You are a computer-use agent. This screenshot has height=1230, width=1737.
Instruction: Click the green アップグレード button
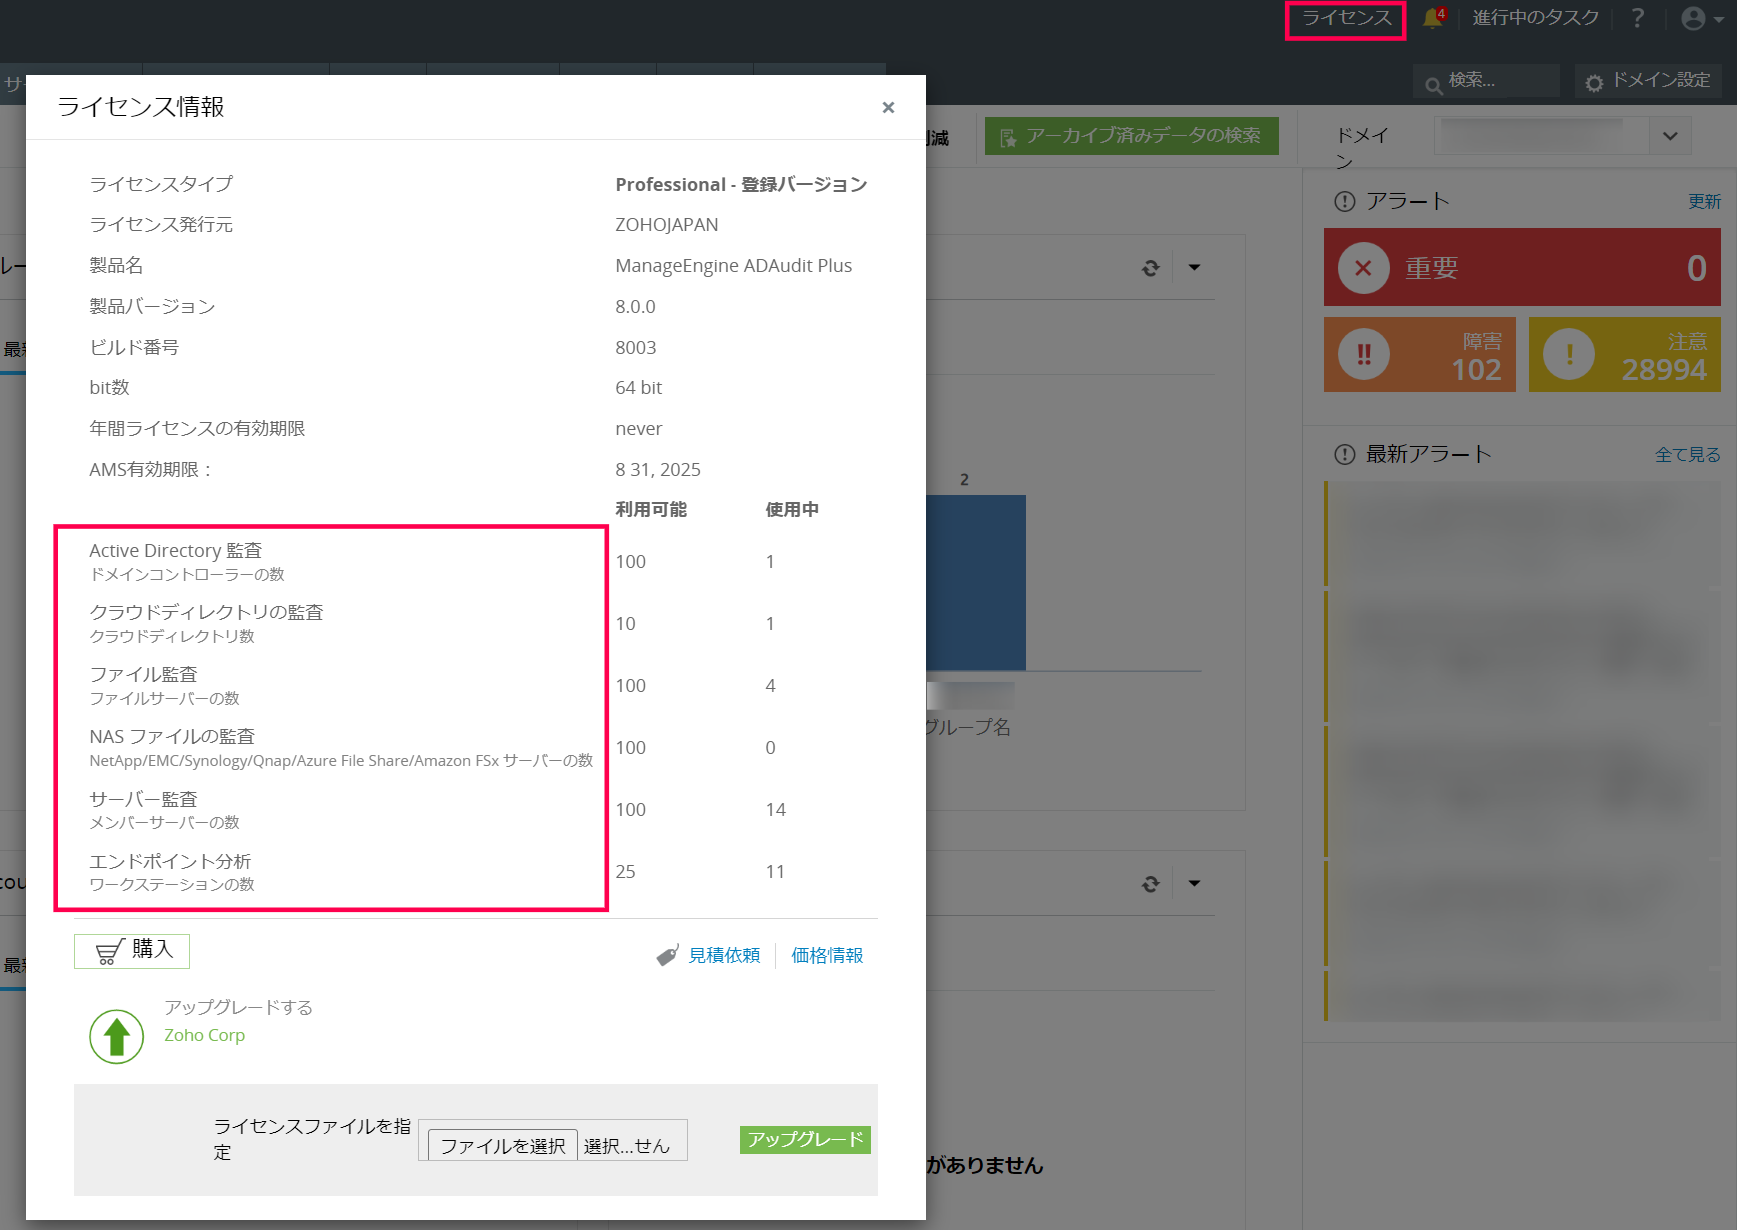[805, 1140]
